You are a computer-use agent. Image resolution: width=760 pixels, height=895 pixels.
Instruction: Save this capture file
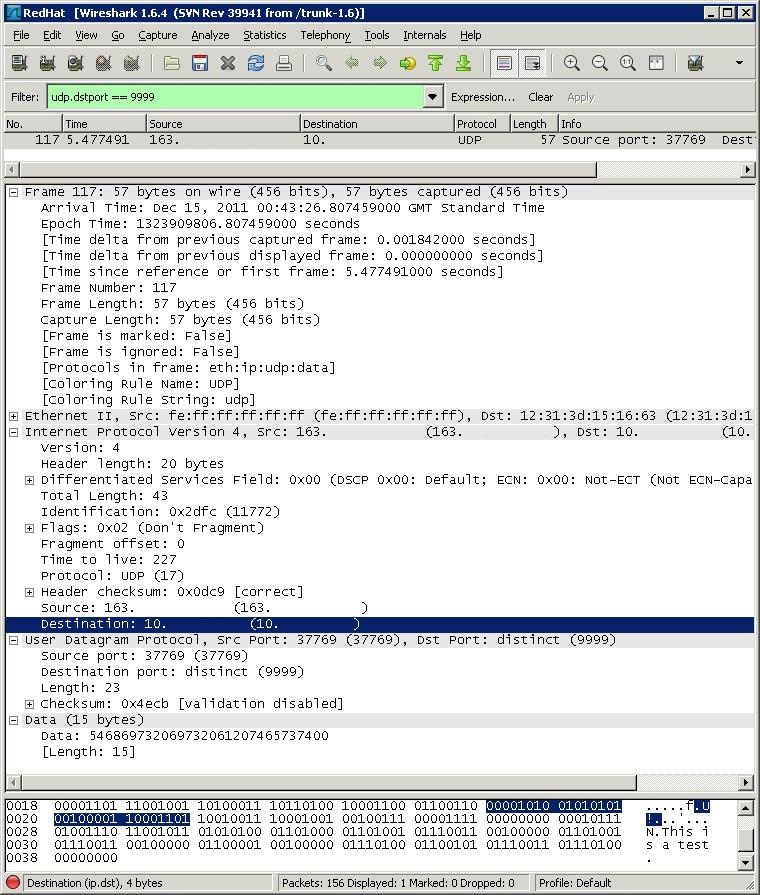[x=199, y=63]
